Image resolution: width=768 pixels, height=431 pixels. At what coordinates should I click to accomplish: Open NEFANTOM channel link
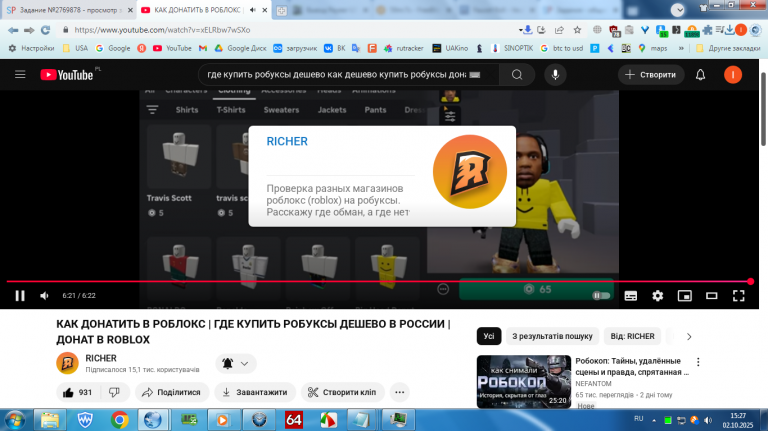click(x=593, y=383)
